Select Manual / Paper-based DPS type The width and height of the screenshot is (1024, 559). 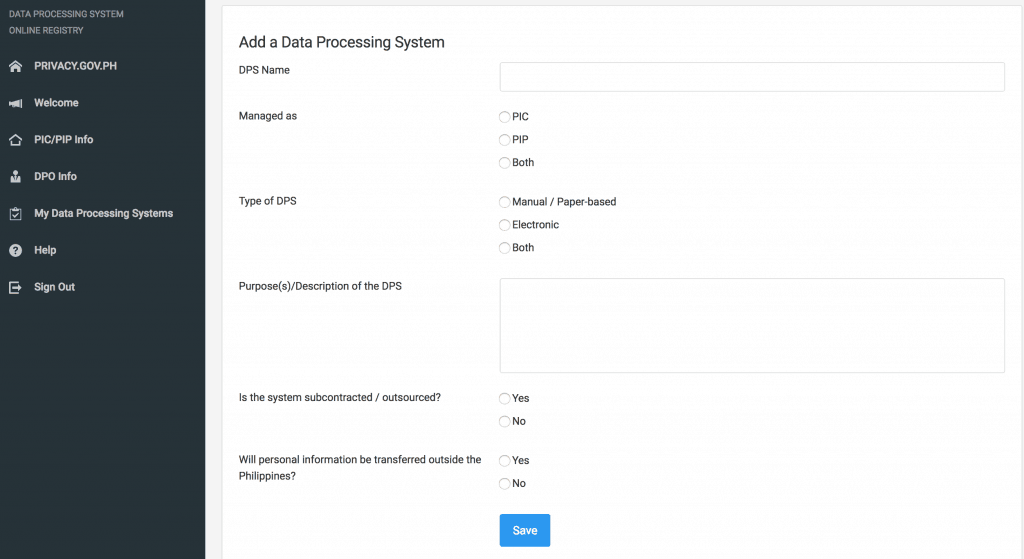(x=505, y=202)
